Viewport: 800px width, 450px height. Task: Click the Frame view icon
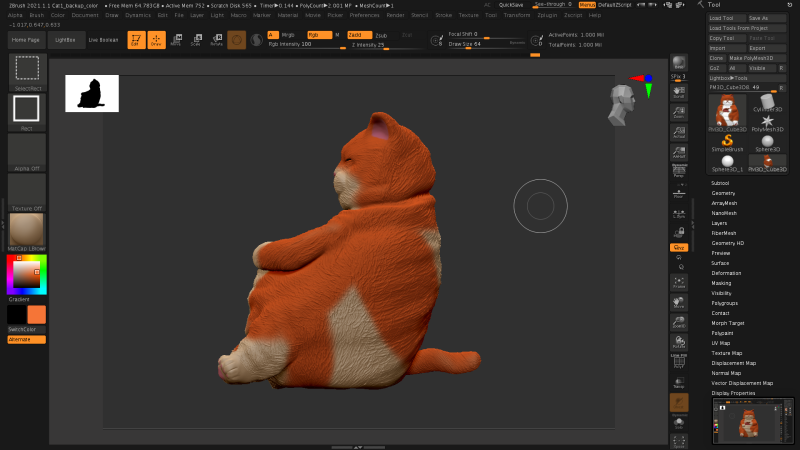679,283
